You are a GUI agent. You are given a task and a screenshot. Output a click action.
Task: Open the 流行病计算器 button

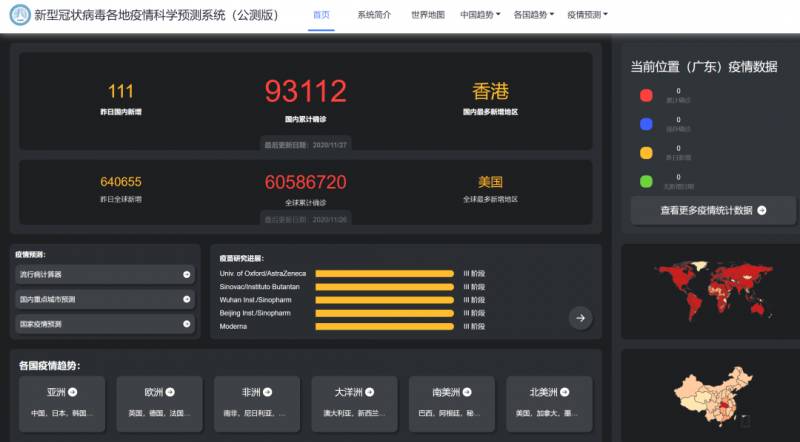(104, 273)
